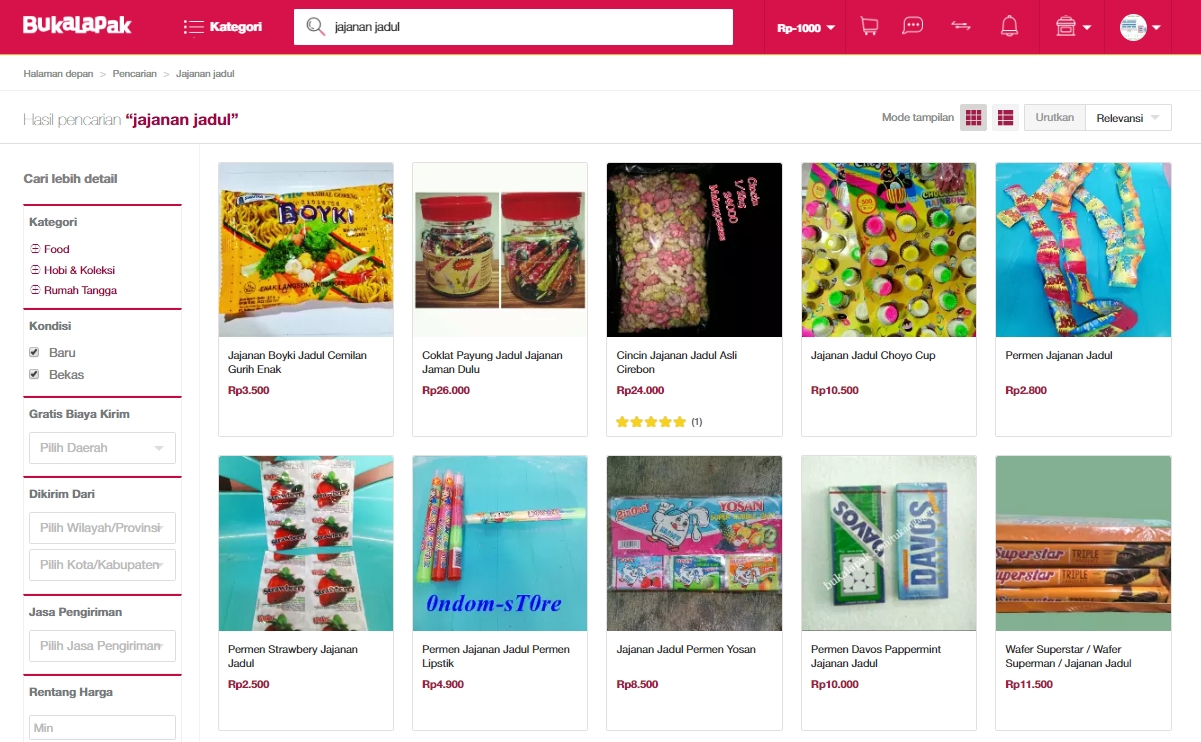
Task: Open the shopping cart icon
Action: (x=869, y=27)
